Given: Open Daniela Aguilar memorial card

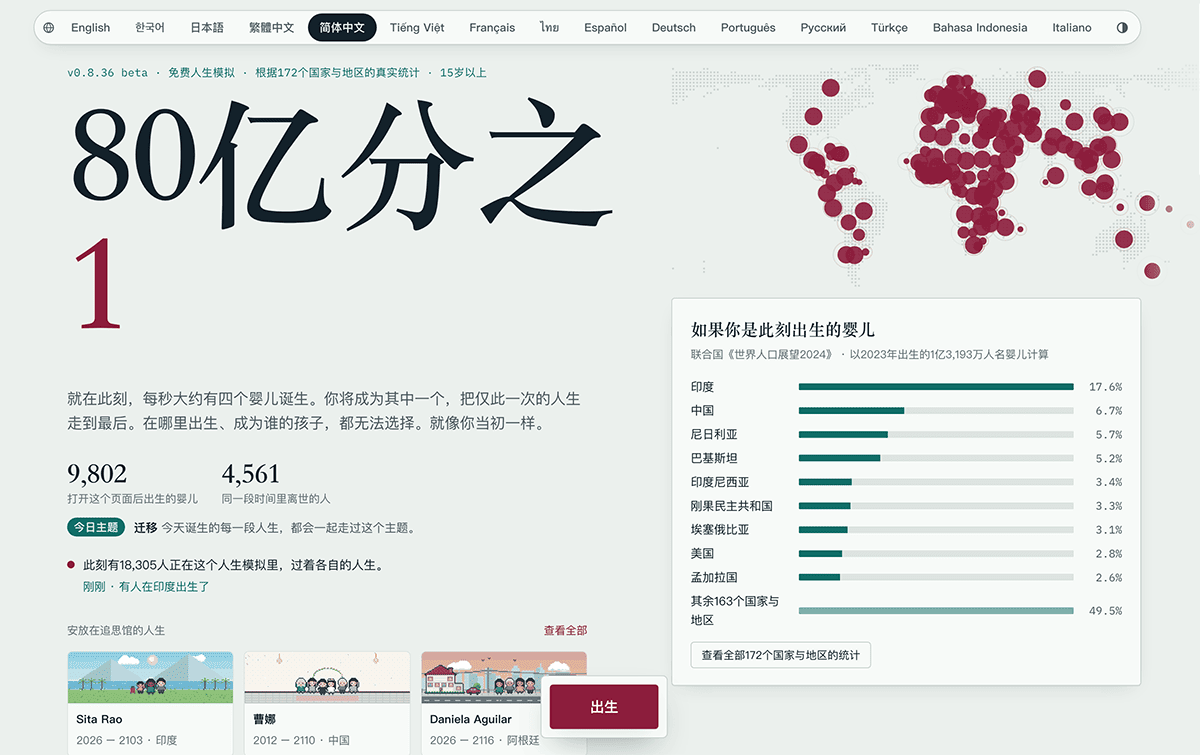Looking at the screenshot, I should point(504,703).
